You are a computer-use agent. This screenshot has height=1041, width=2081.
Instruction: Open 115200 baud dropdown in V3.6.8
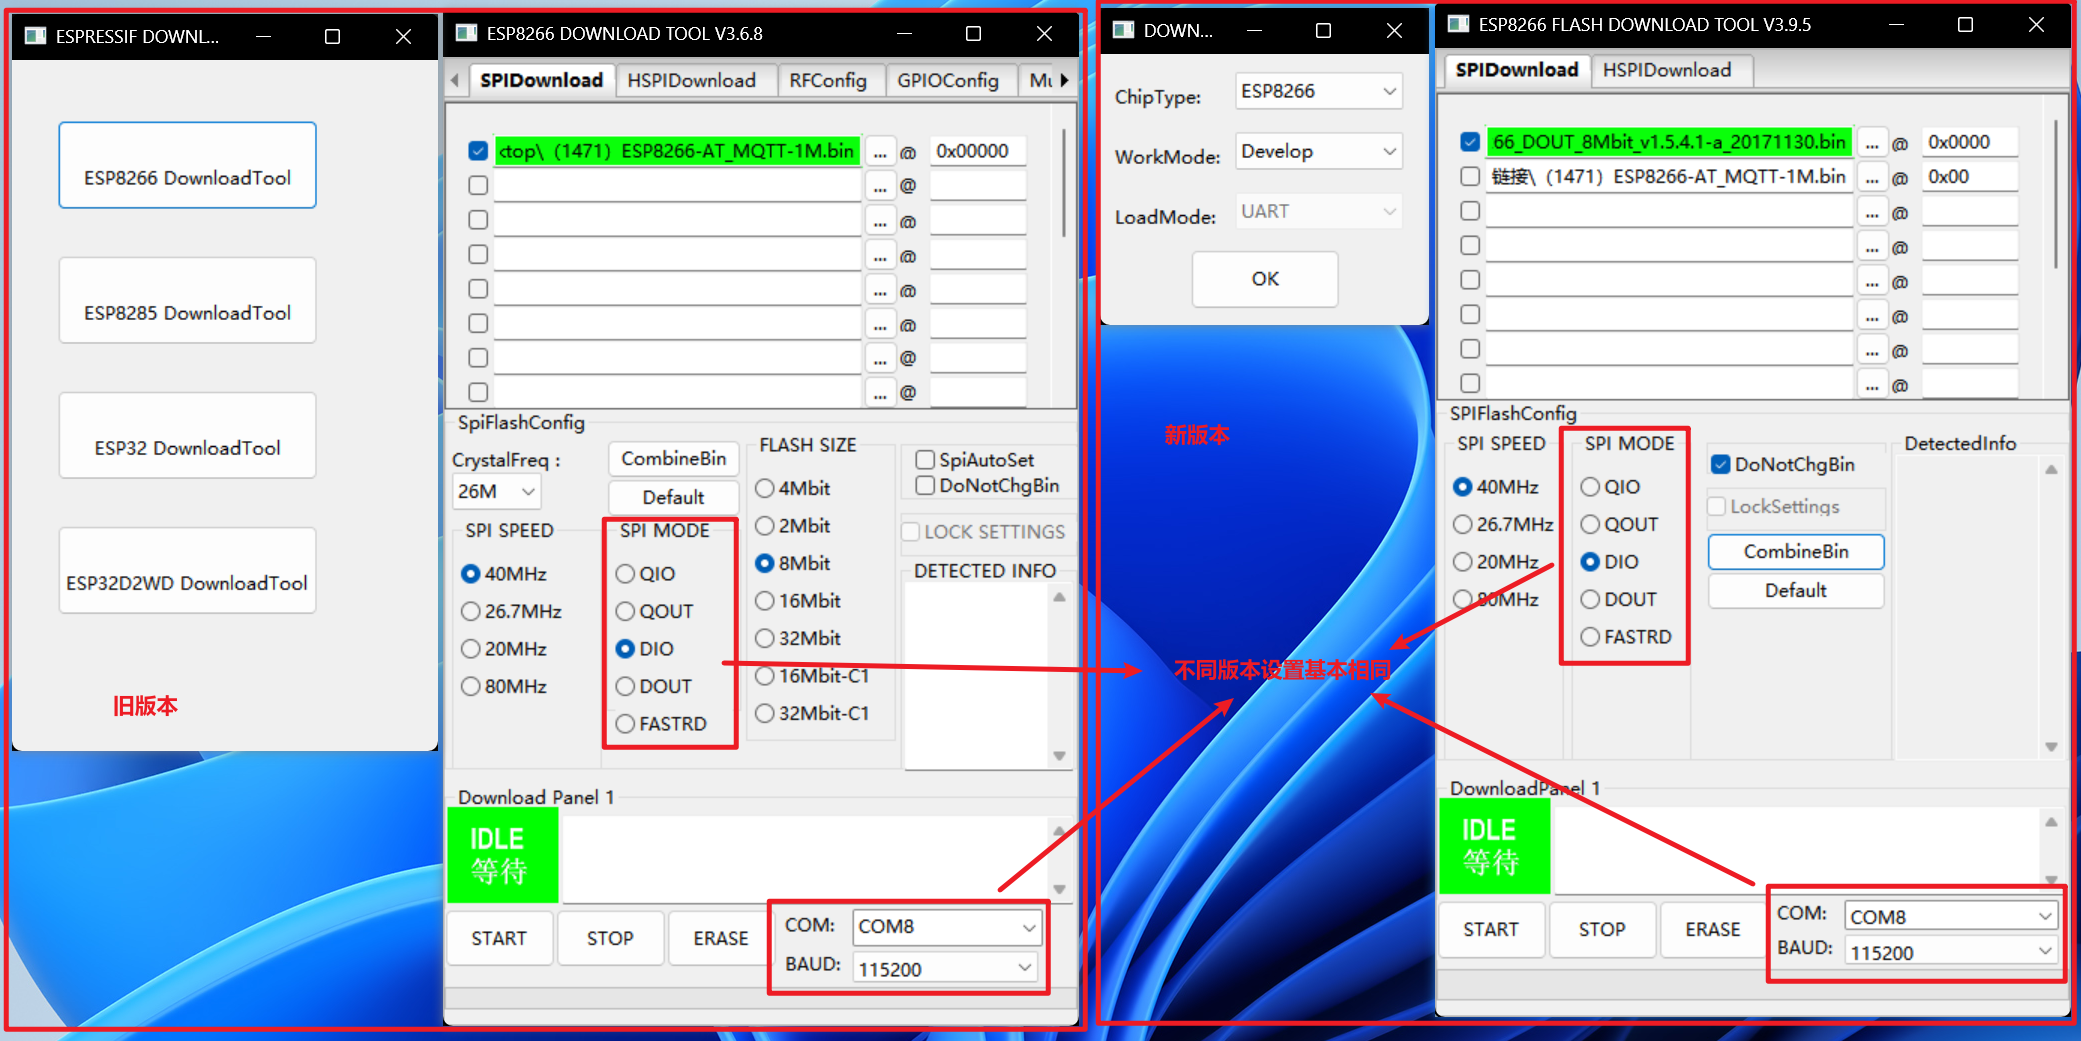[x=945, y=968]
